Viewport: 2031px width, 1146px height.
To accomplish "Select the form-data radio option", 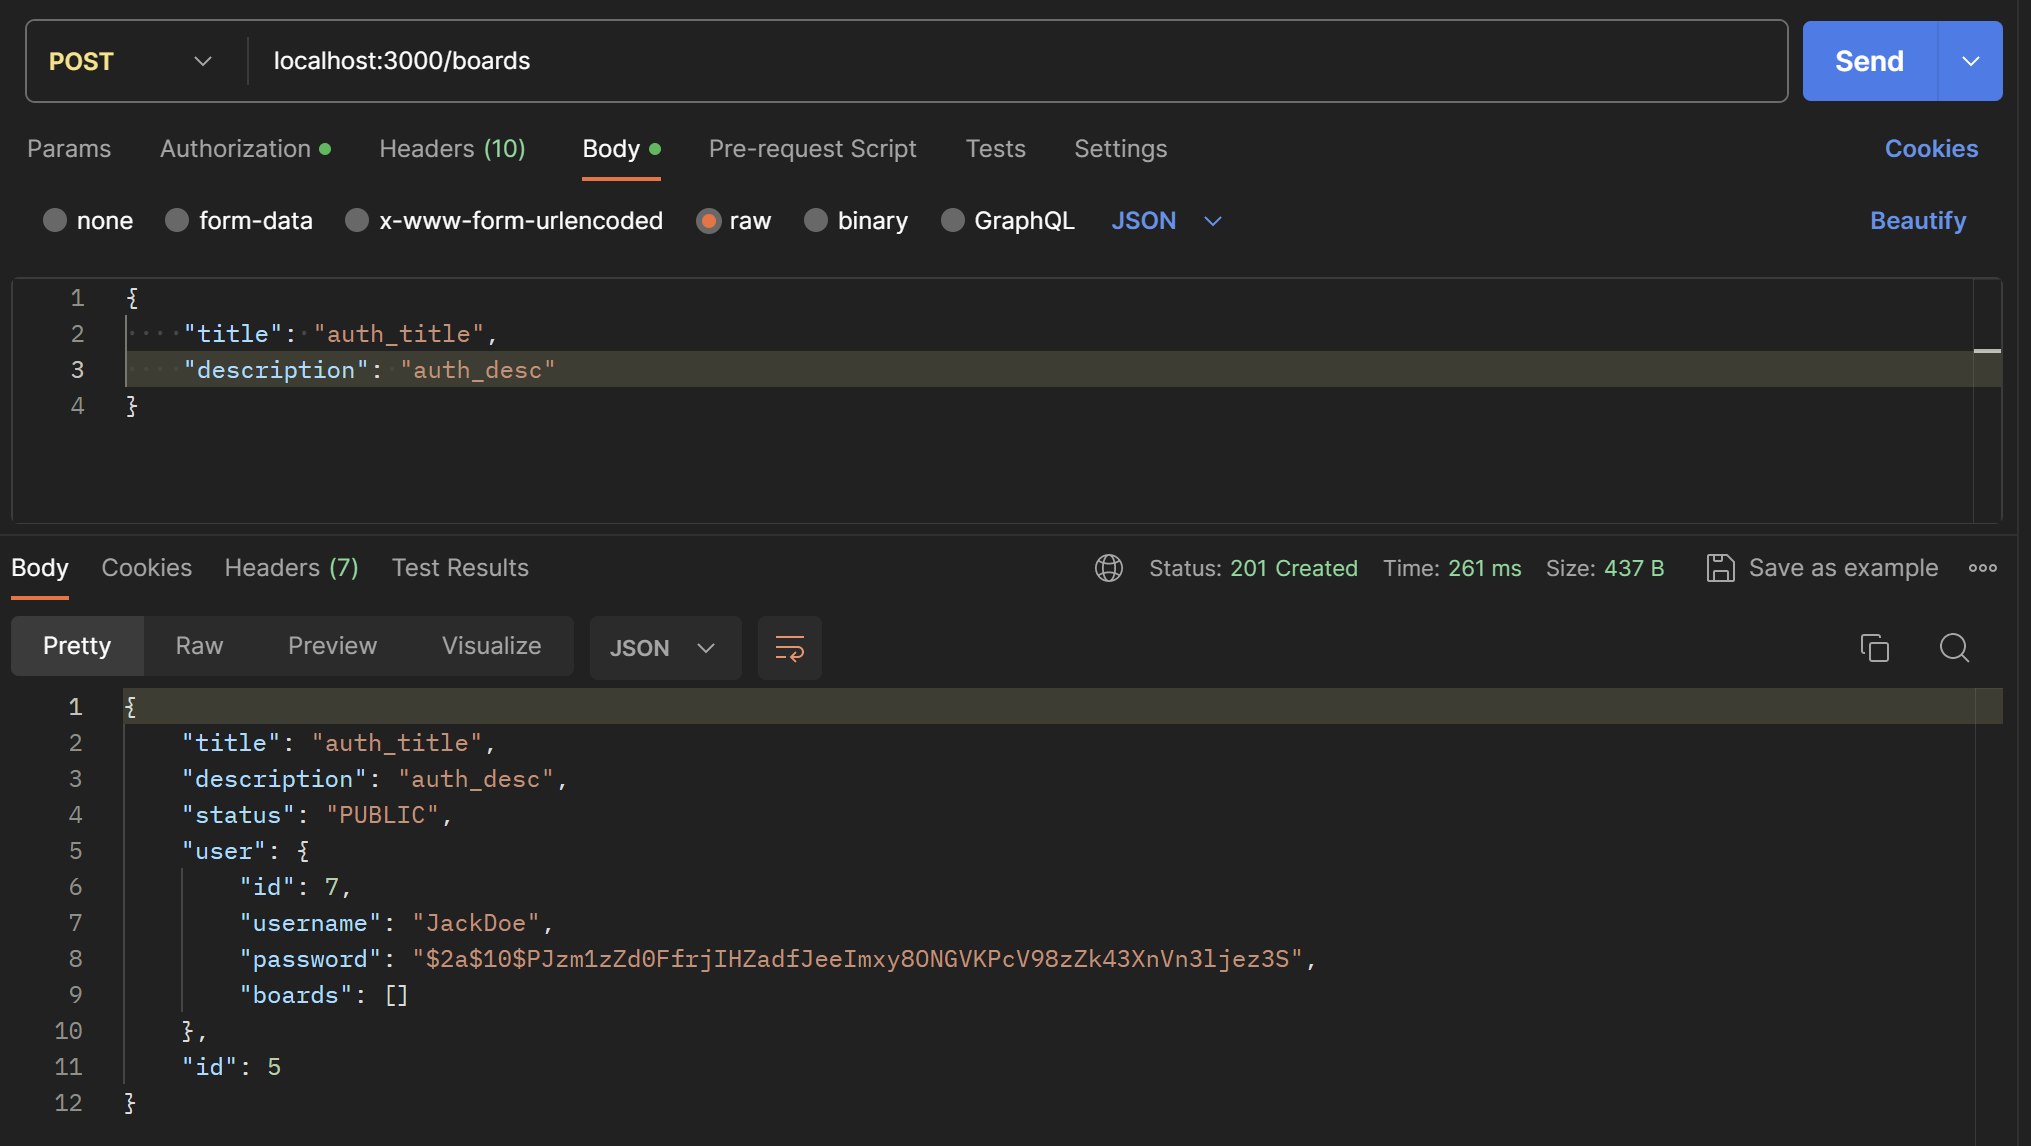I will (x=178, y=221).
